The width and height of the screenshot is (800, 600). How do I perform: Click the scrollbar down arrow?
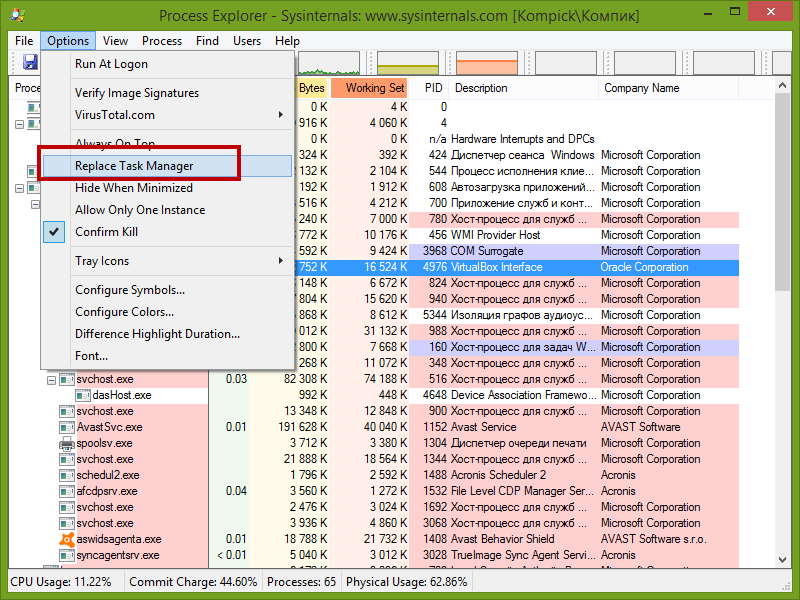click(783, 560)
